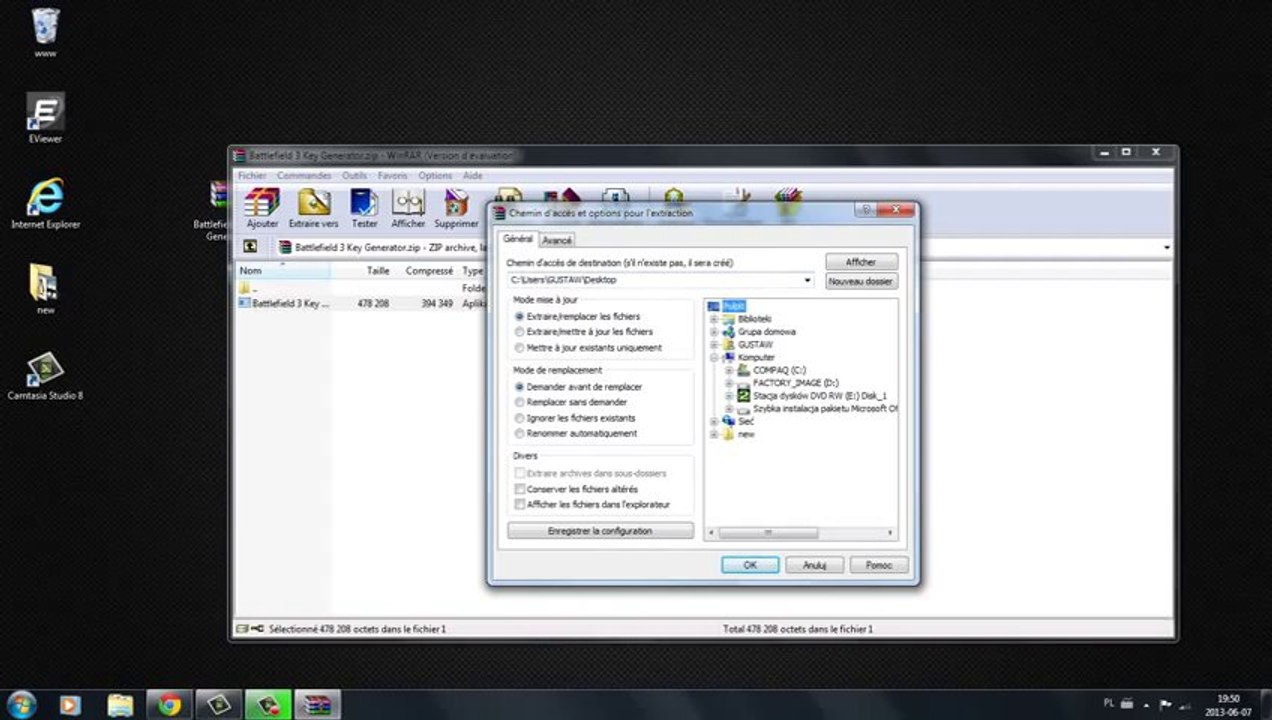Click the Extraire vers toolbar icon

(x=313, y=207)
